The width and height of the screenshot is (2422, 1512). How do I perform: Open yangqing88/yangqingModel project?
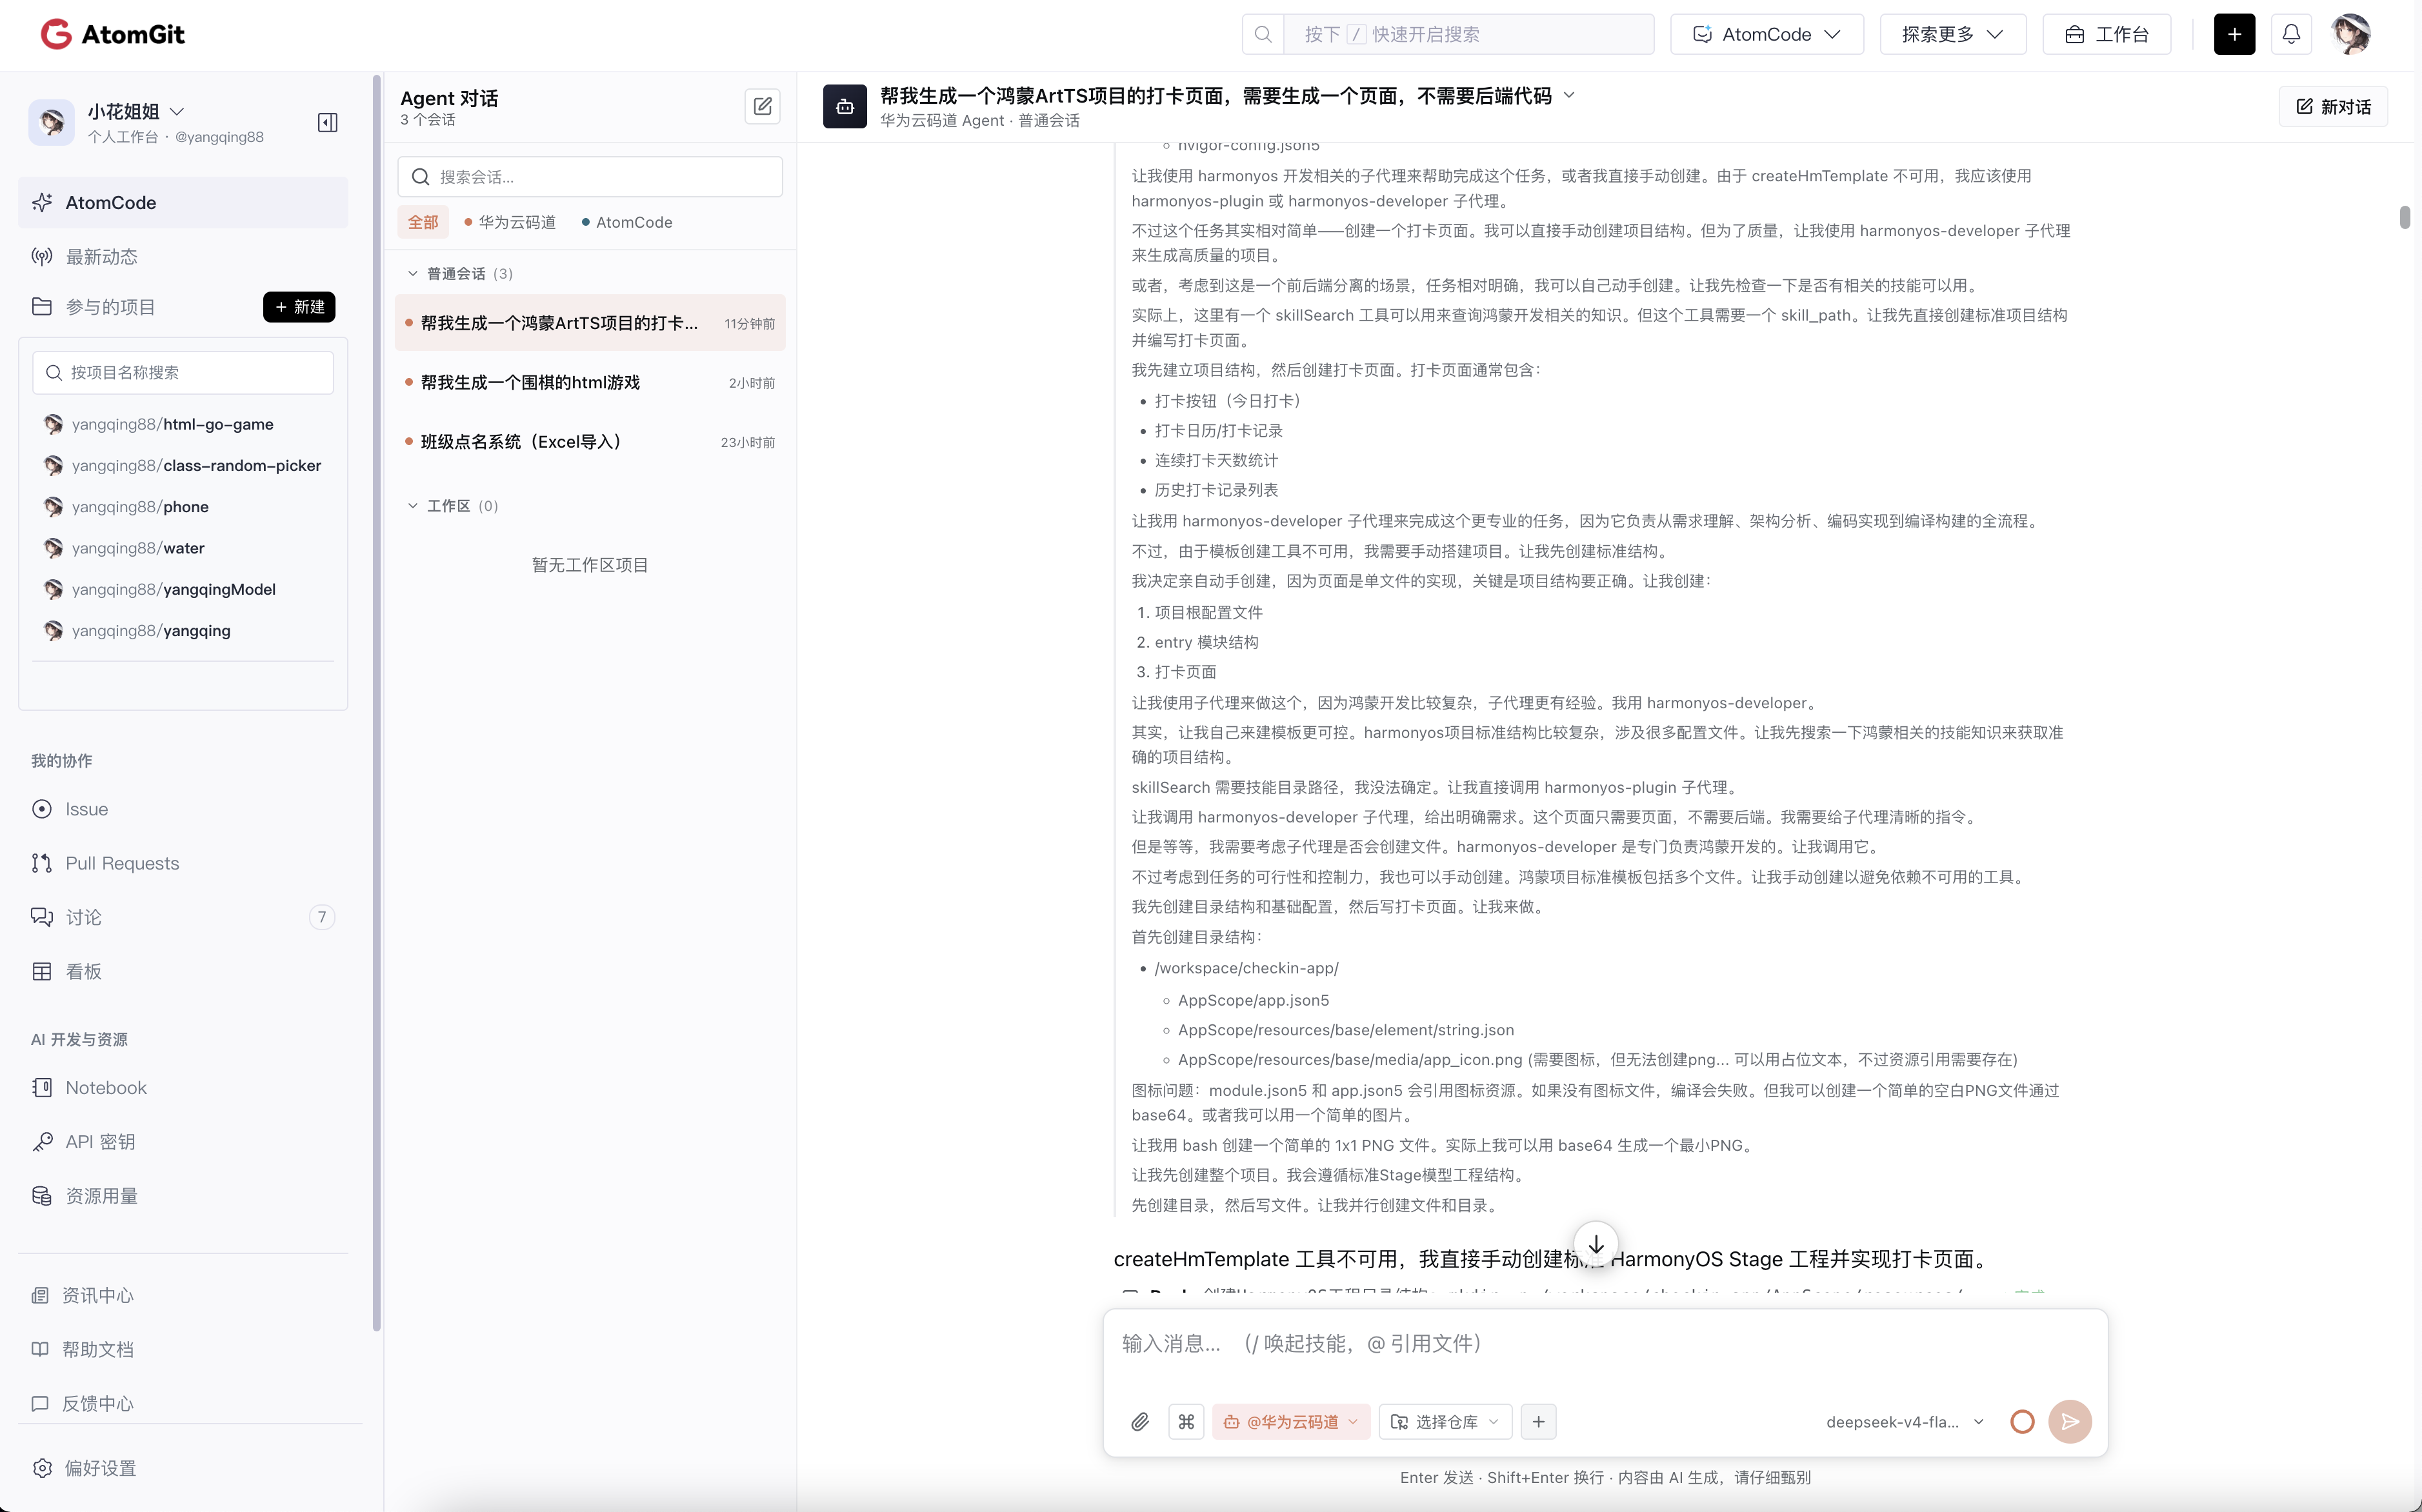[161, 589]
